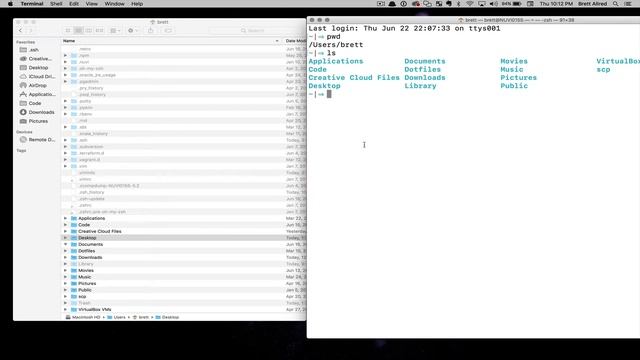This screenshot has width=640, height=360.
Task: Click the Finder share button
Action: point(151,31)
